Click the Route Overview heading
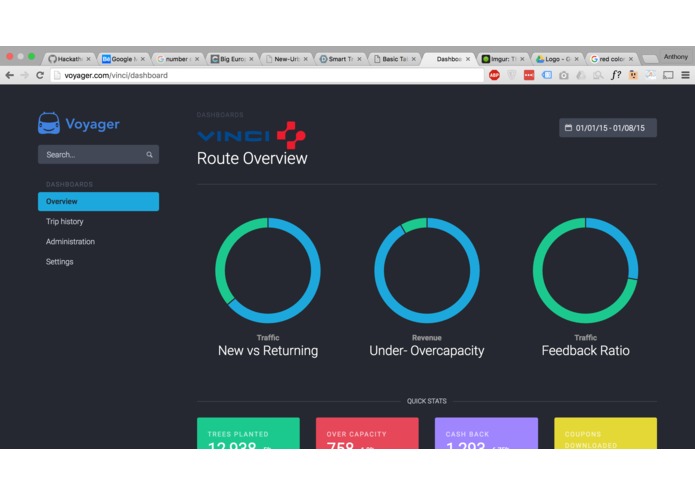 (252, 159)
